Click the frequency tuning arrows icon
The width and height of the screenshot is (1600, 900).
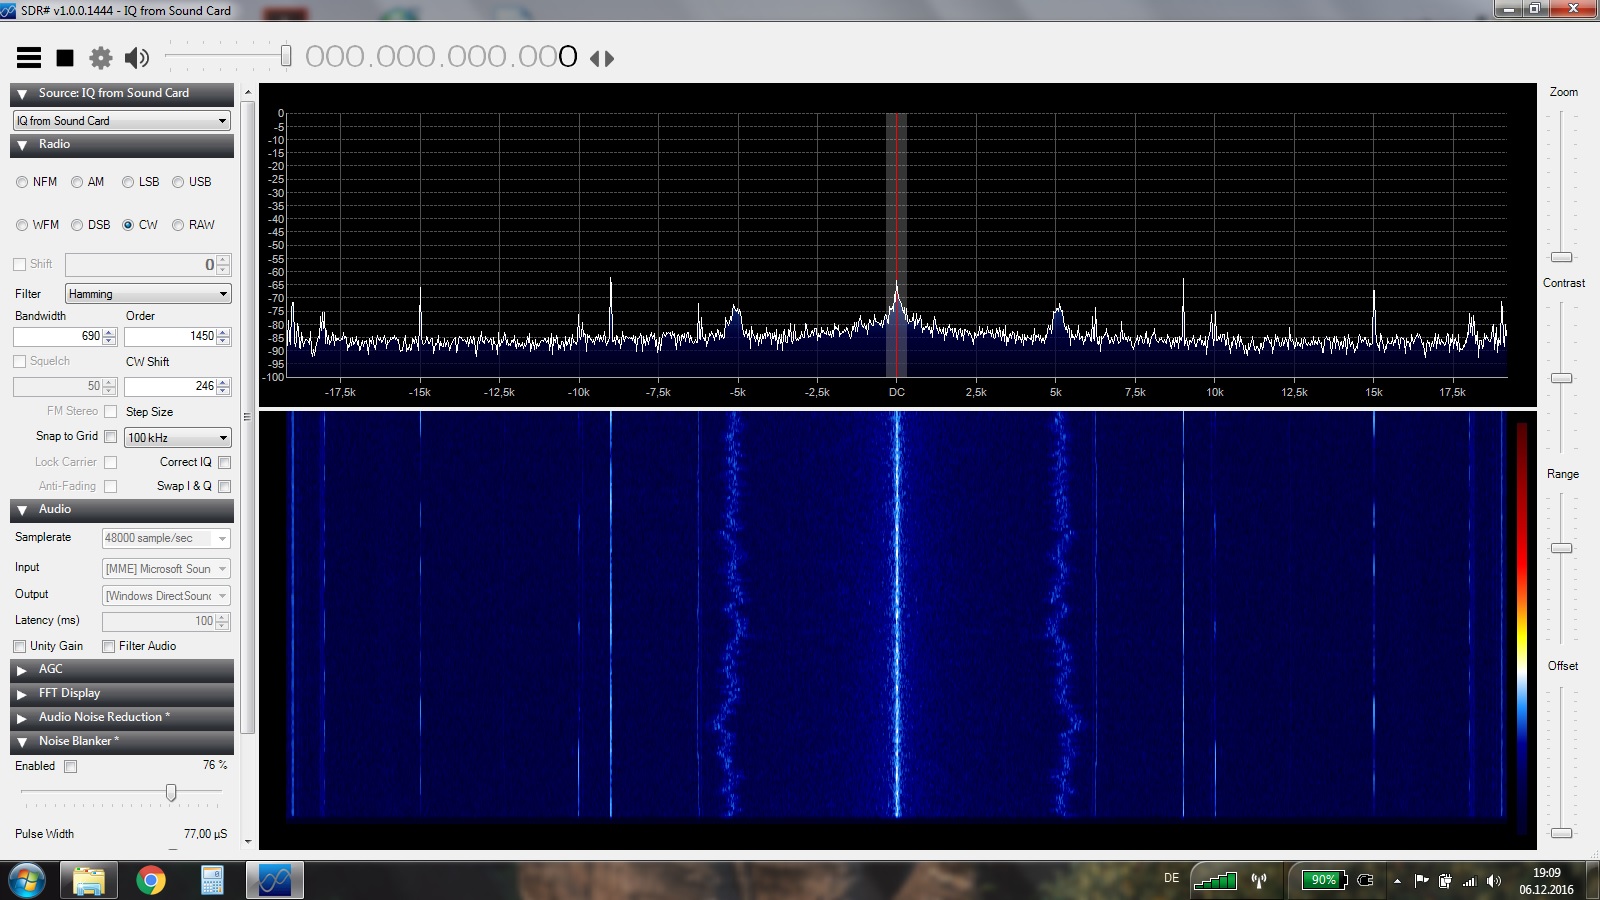point(602,58)
